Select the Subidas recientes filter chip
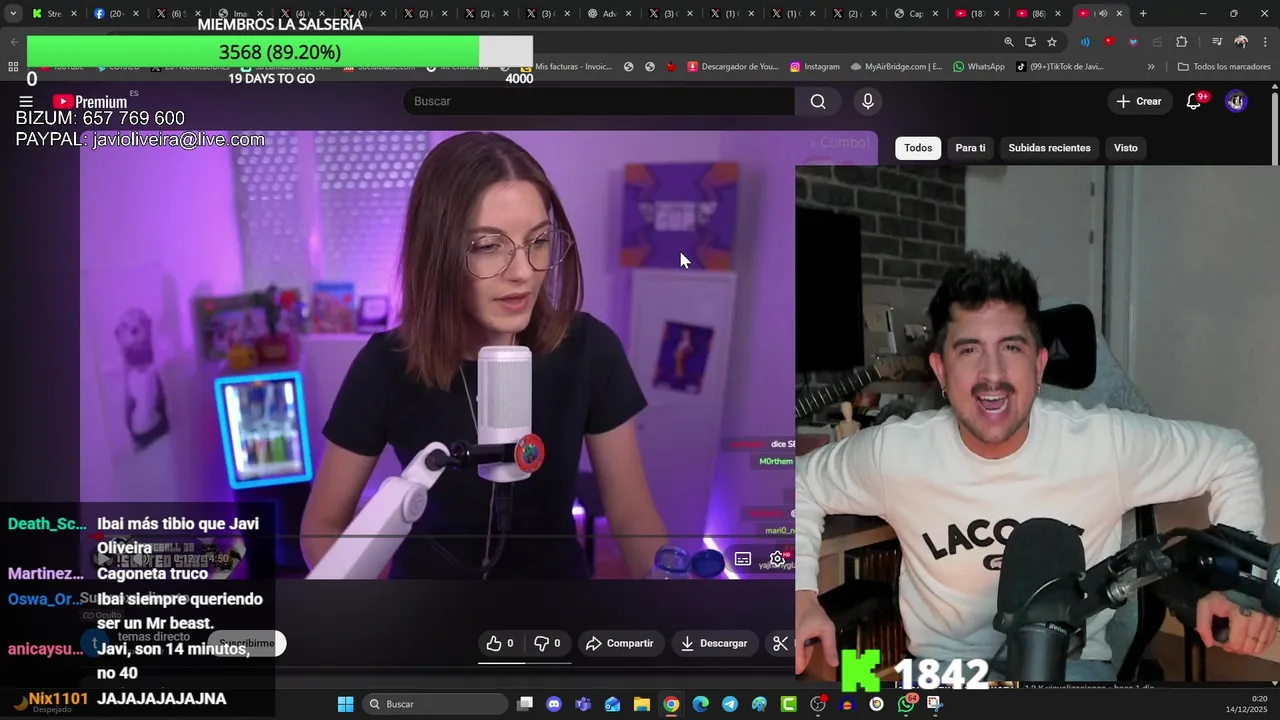The image size is (1280, 720). pos(1049,148)
